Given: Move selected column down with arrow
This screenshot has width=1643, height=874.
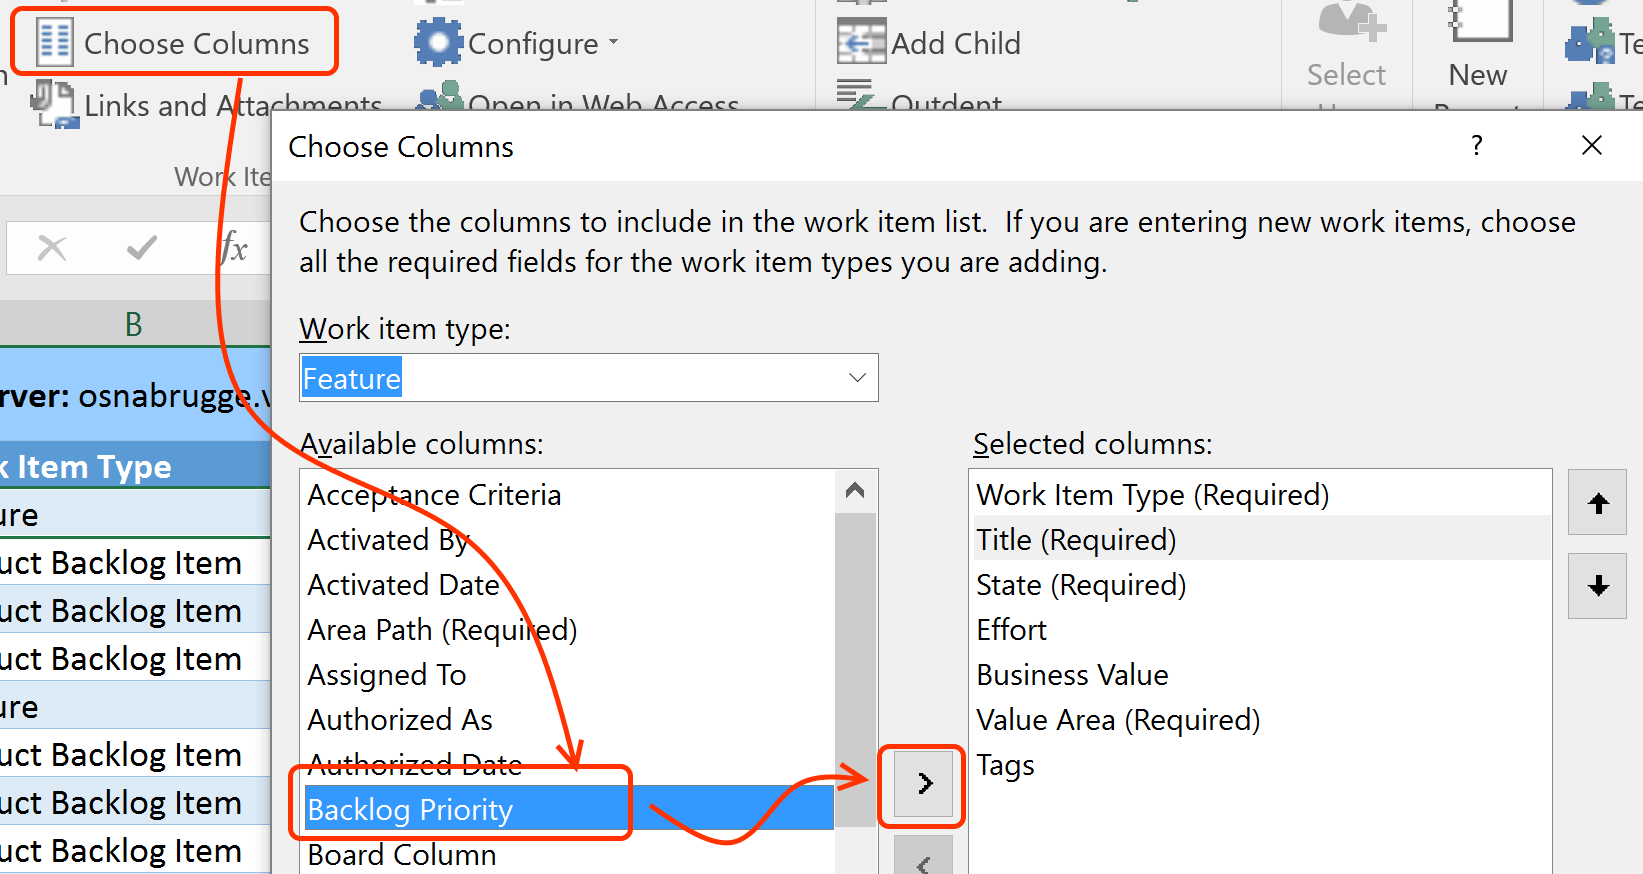Looking at the screenshot, I should [1597, 586].
